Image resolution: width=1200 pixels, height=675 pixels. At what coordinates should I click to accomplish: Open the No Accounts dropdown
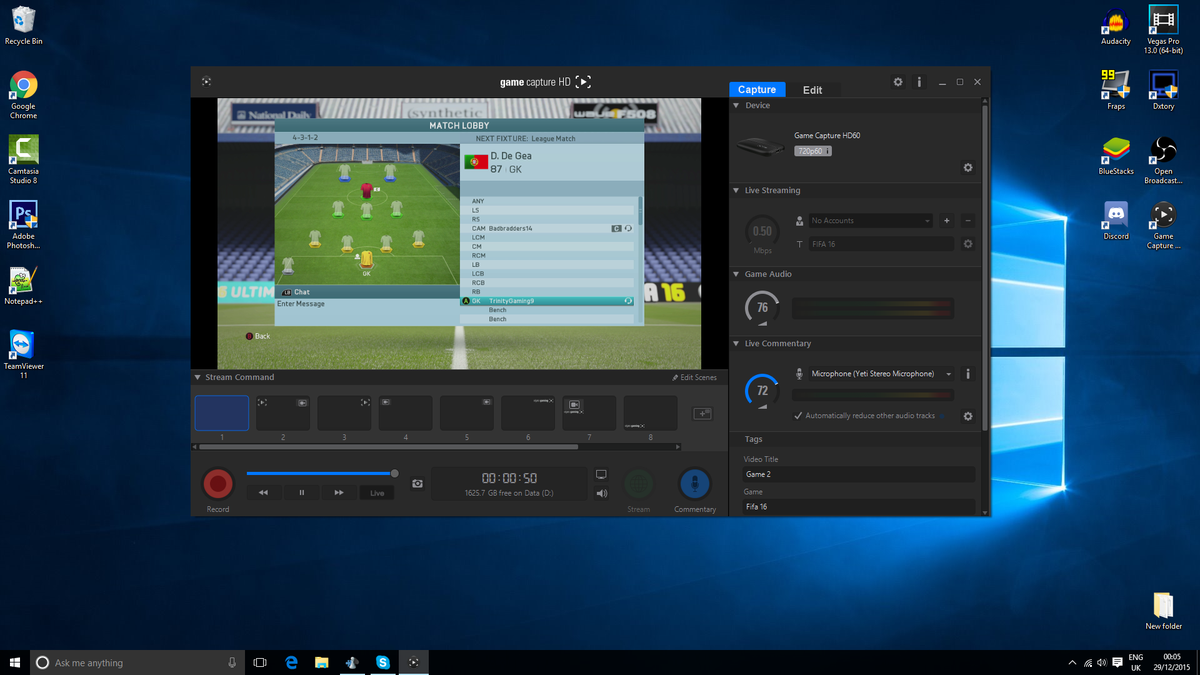pyautogui.click(x=869, y=220)
